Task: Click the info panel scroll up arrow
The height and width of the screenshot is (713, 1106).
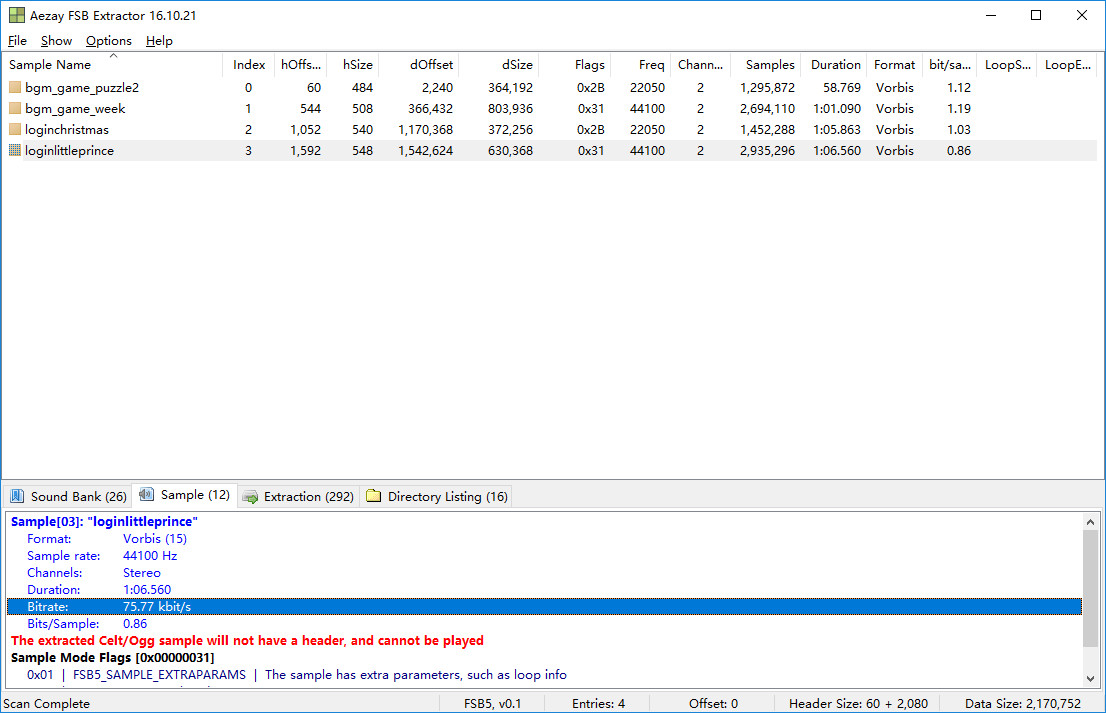Action: [1090, 522]
